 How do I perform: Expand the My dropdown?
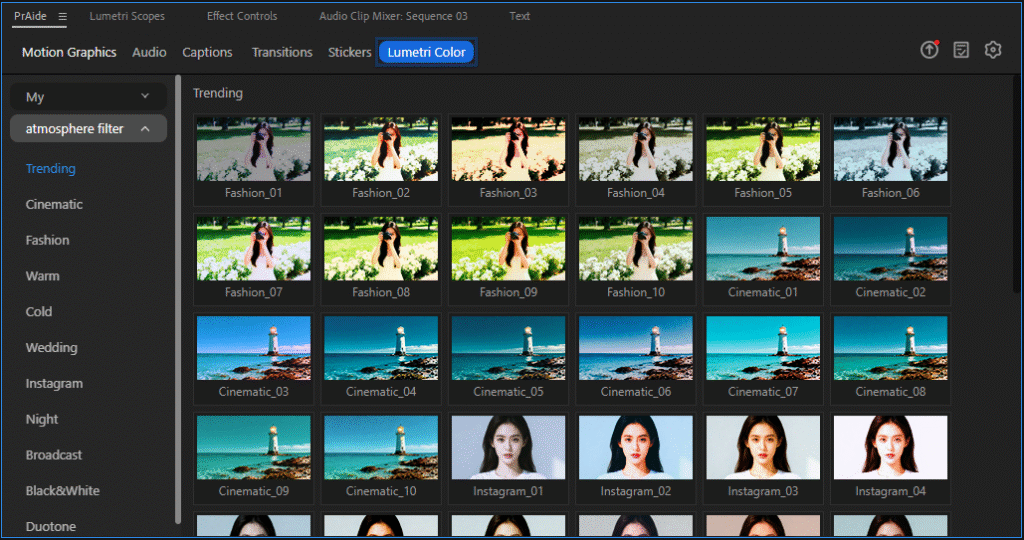(x=88, y=97)
